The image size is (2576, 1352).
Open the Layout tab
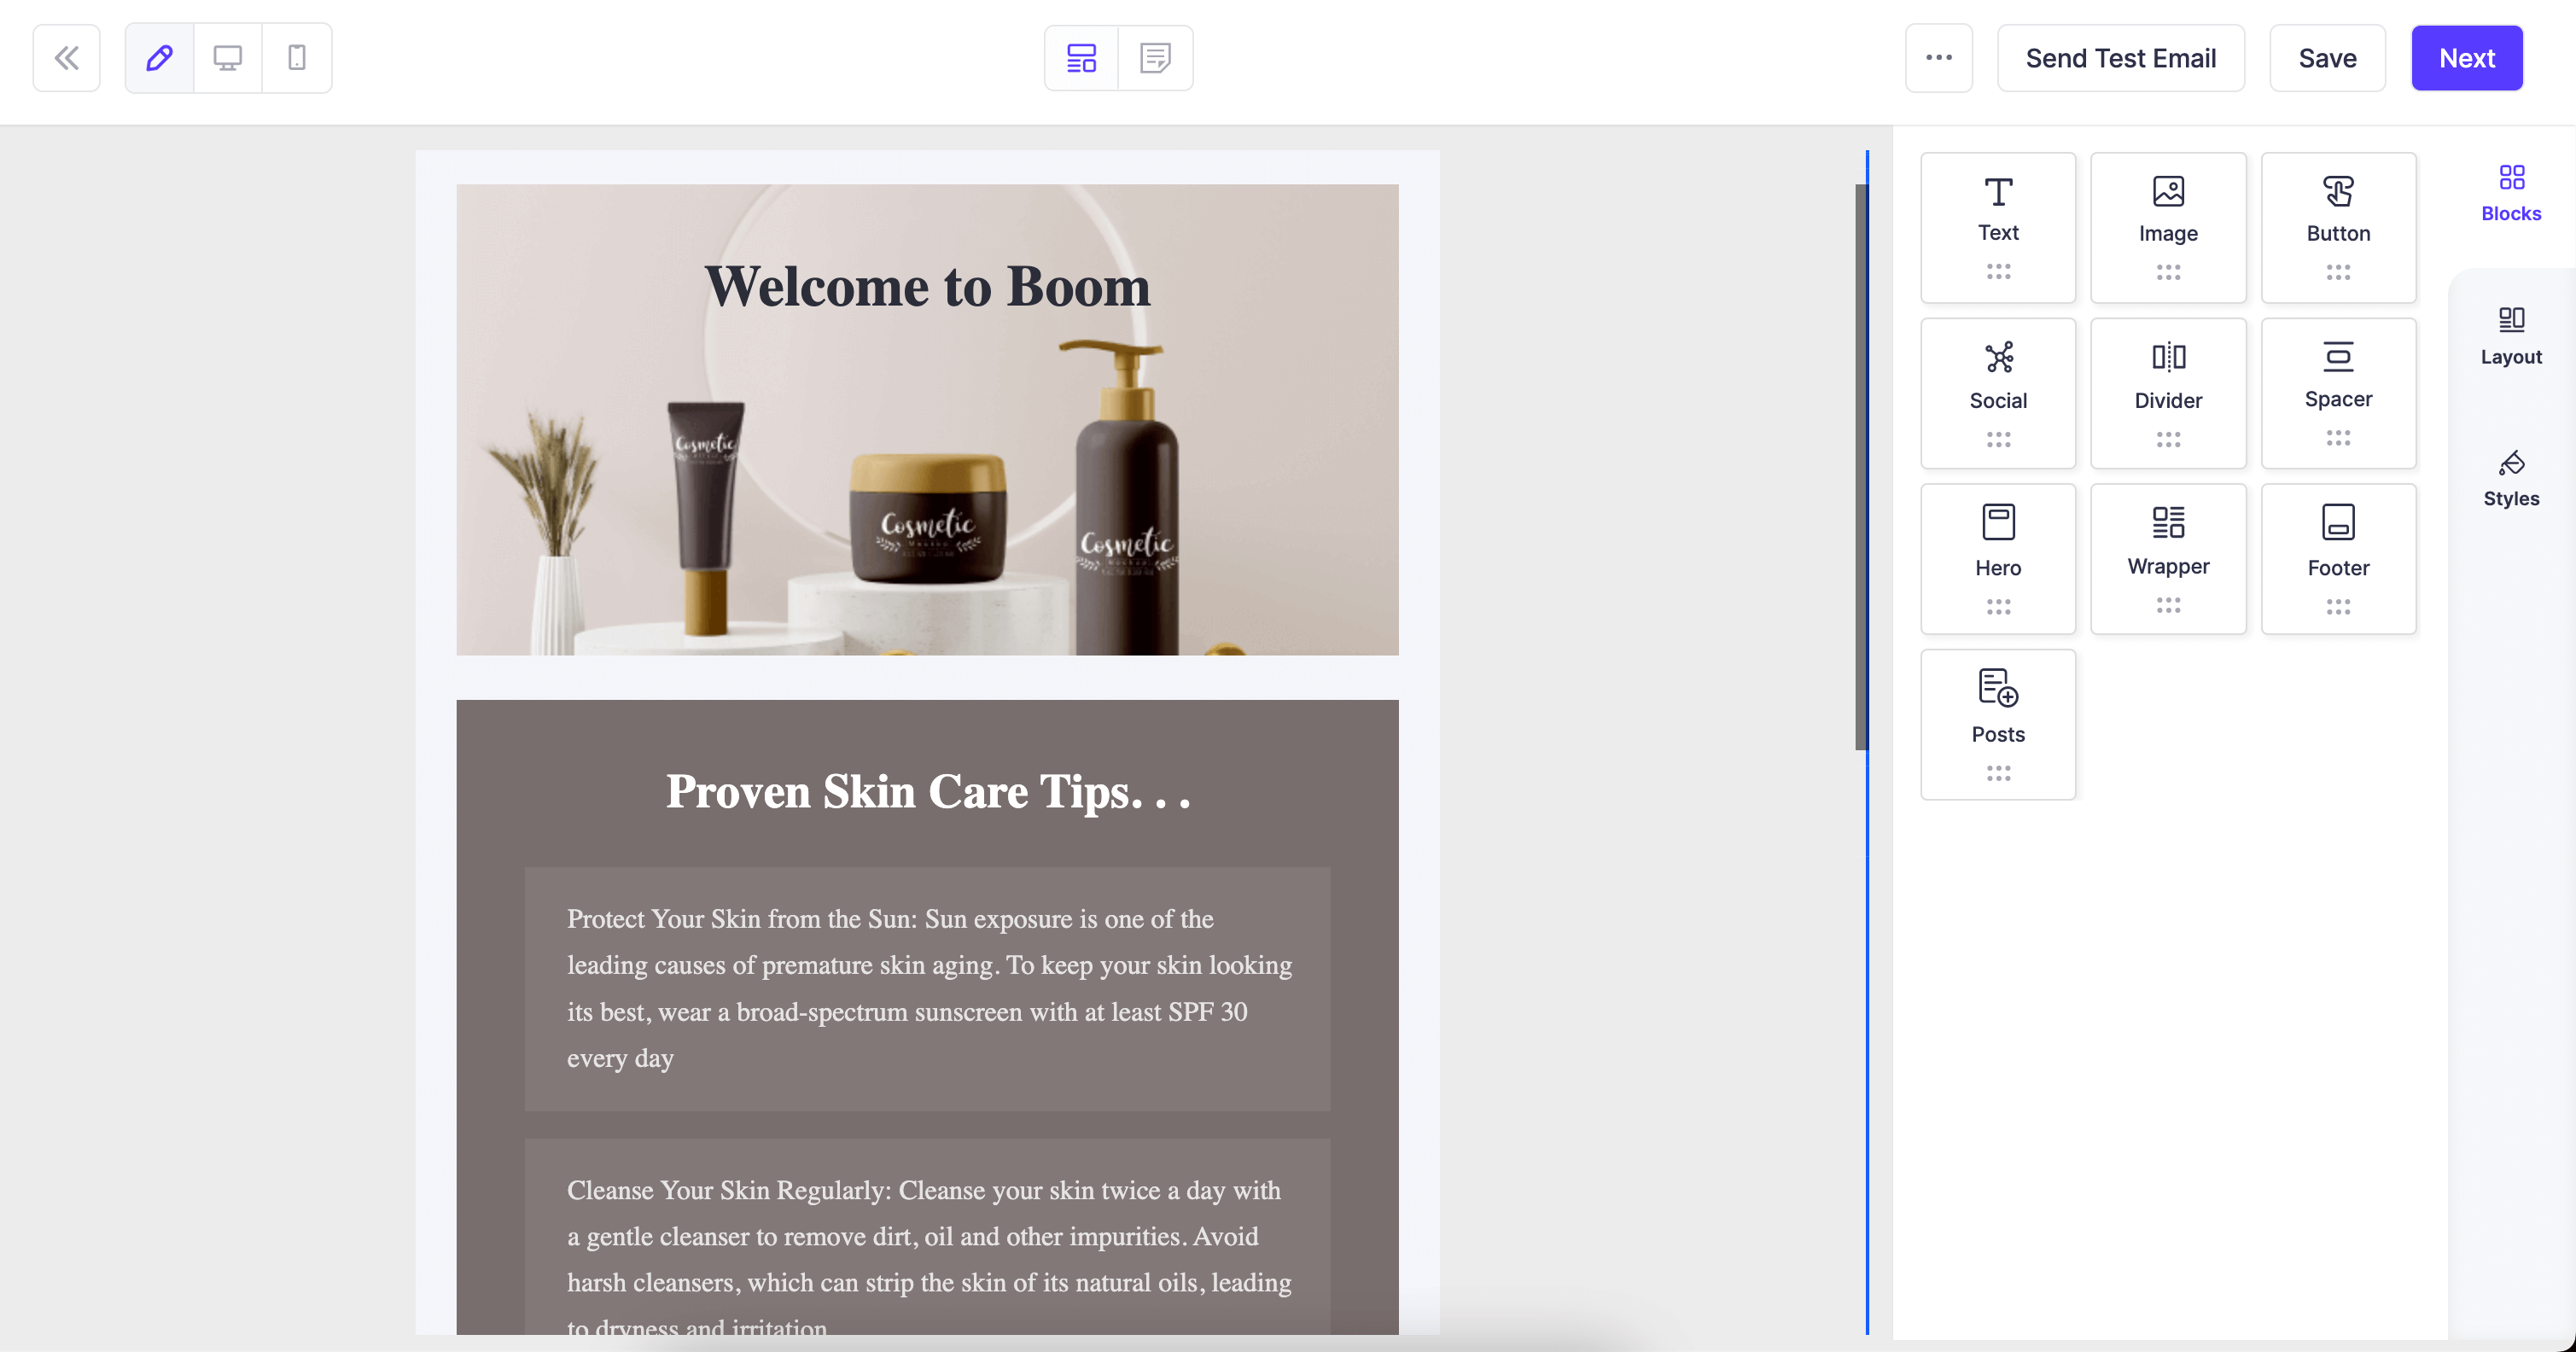coord(2511,337)
